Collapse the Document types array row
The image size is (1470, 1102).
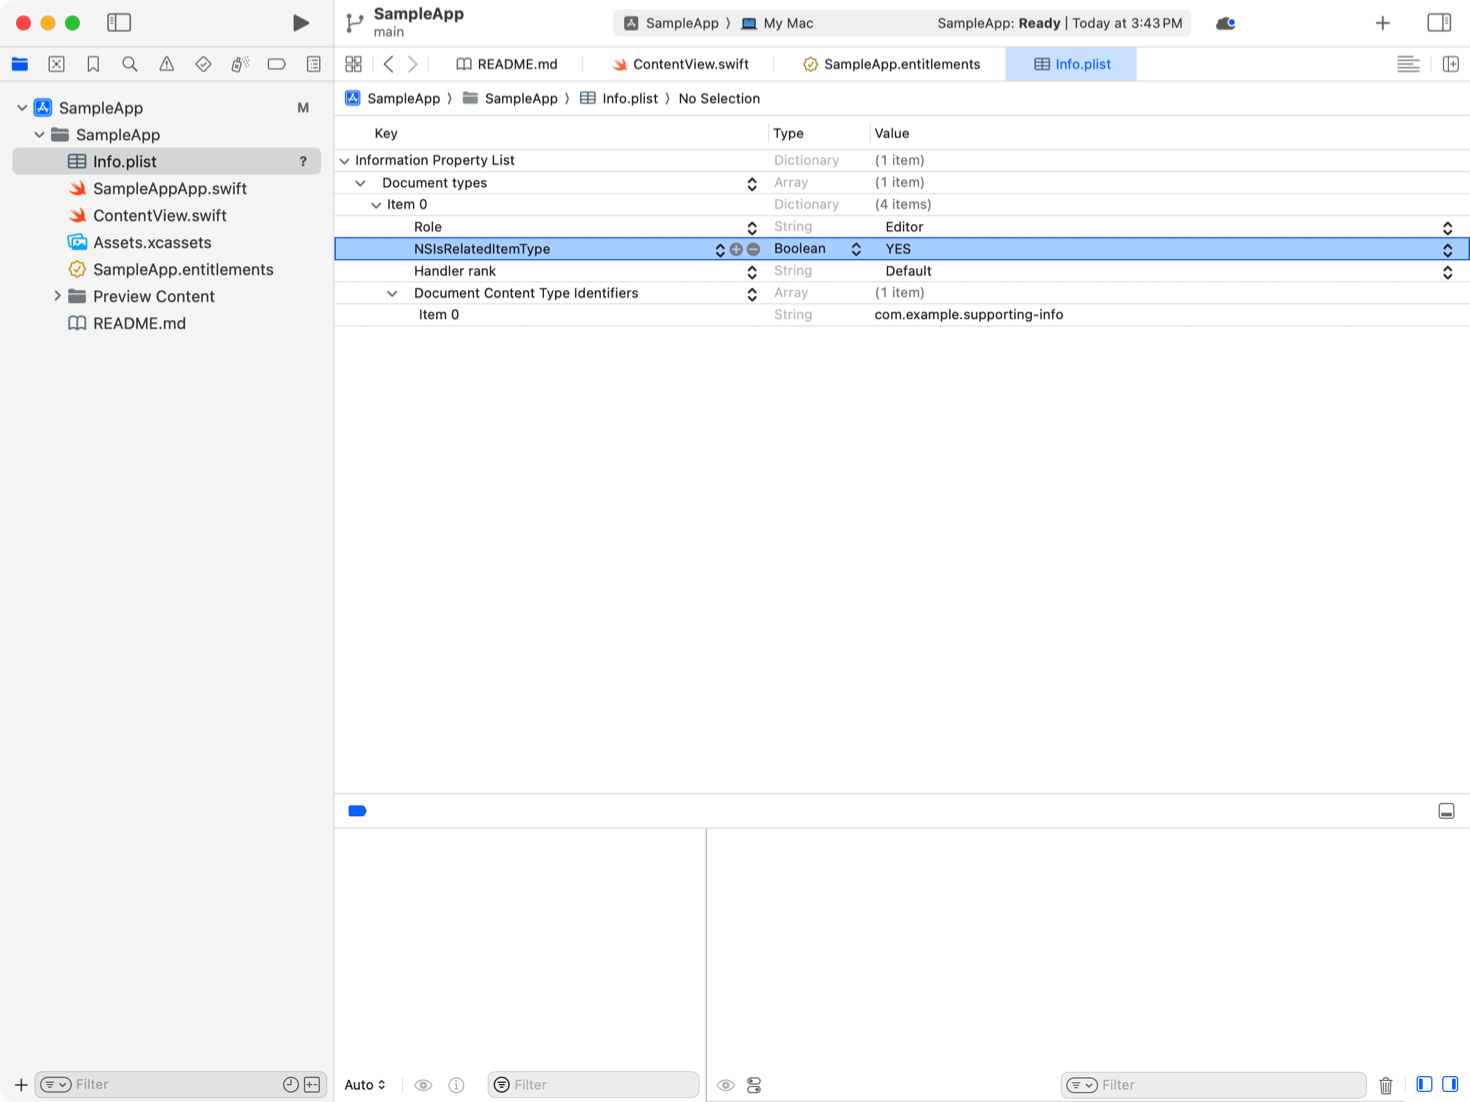pos(361,183)
